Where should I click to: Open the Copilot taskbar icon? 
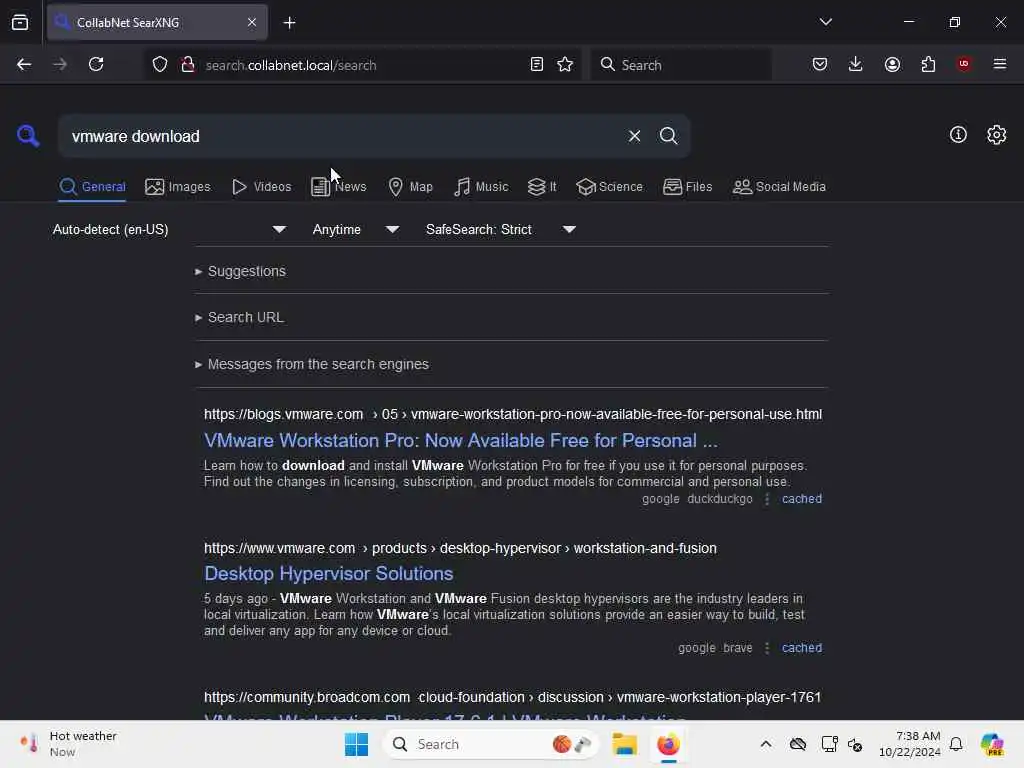tap(992, 744)
